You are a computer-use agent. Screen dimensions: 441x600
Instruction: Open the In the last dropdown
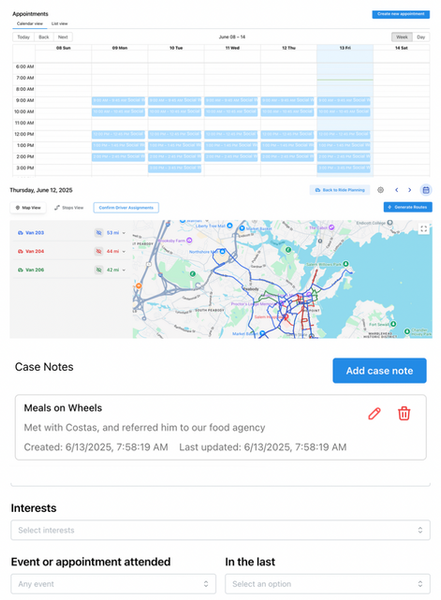[x=328, y=584]
